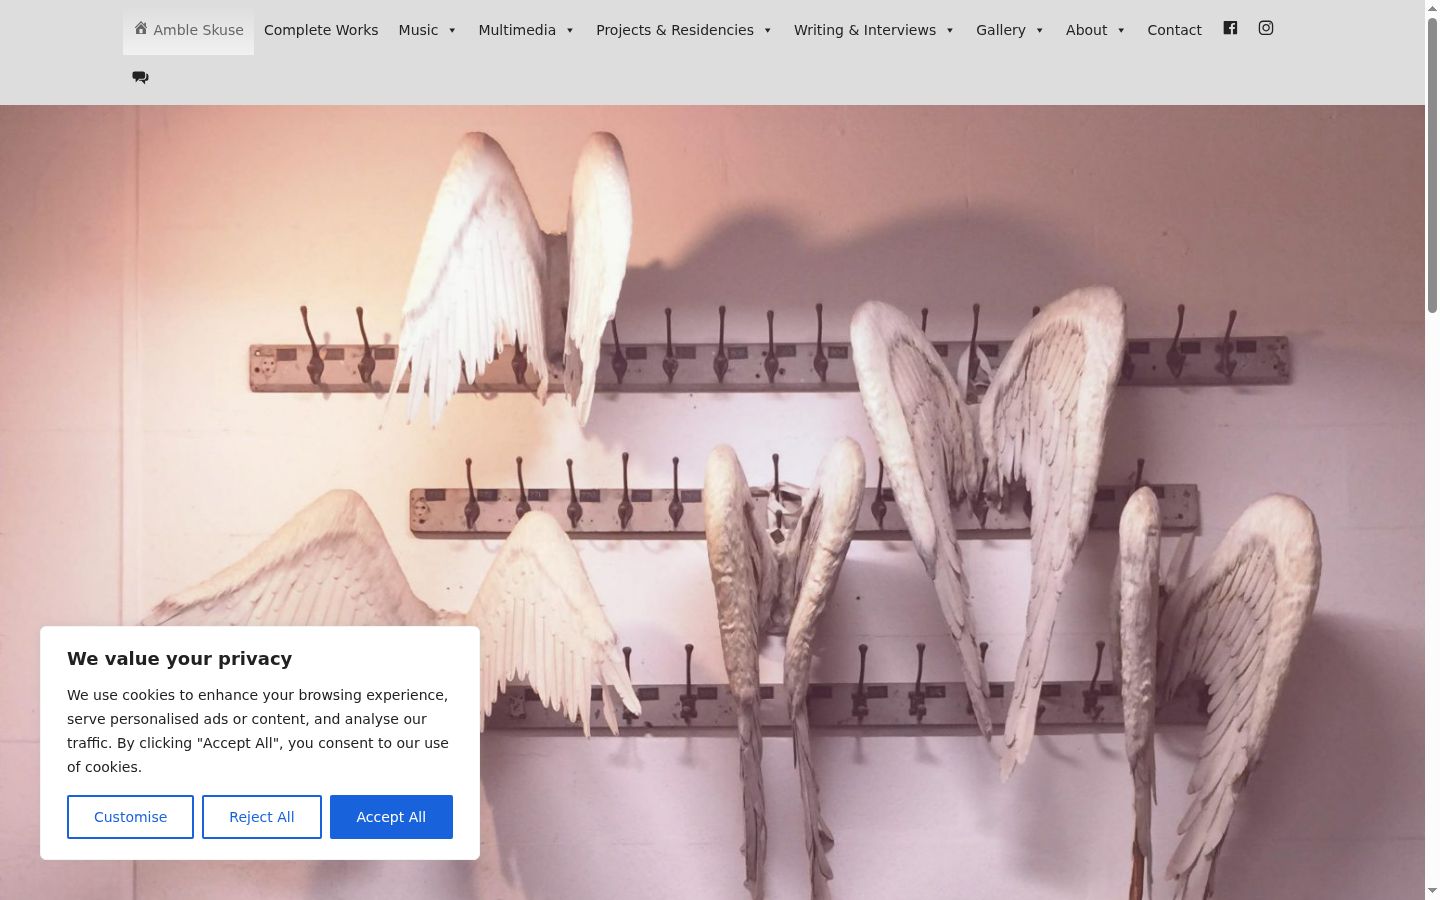This screenshot has width=1440, height=900.
Task: Expand the Music dropdown arrow
Action: (x=452, y=30)
